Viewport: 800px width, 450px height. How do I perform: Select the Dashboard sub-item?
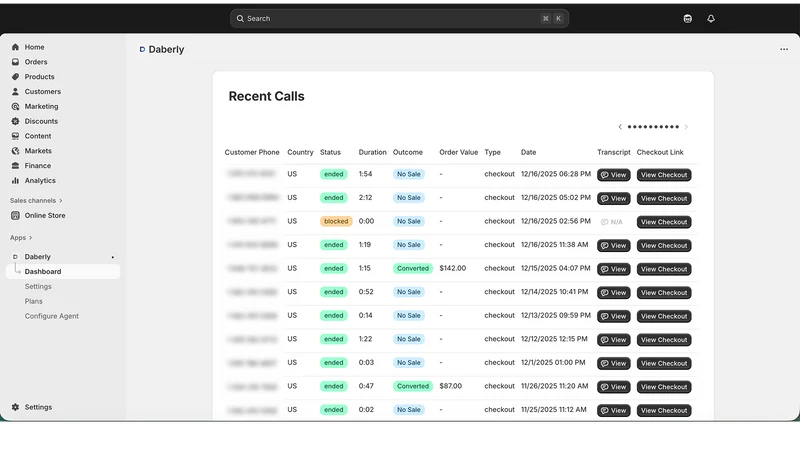pyautogui.click(x=63, y=271)
